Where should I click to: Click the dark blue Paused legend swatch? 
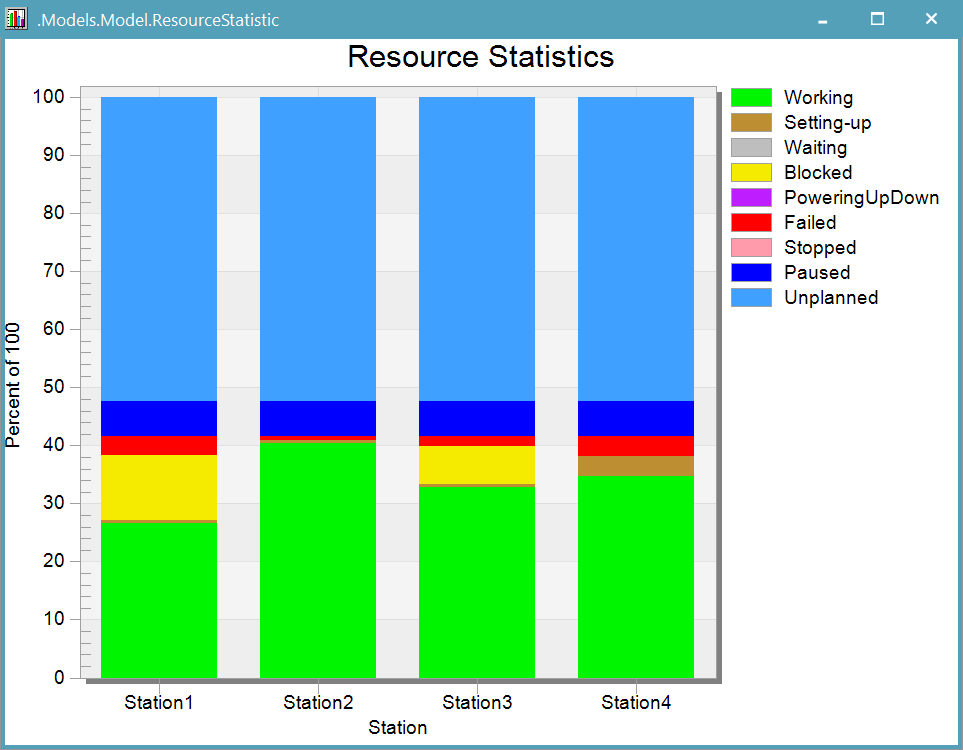[x=751, y=273]
